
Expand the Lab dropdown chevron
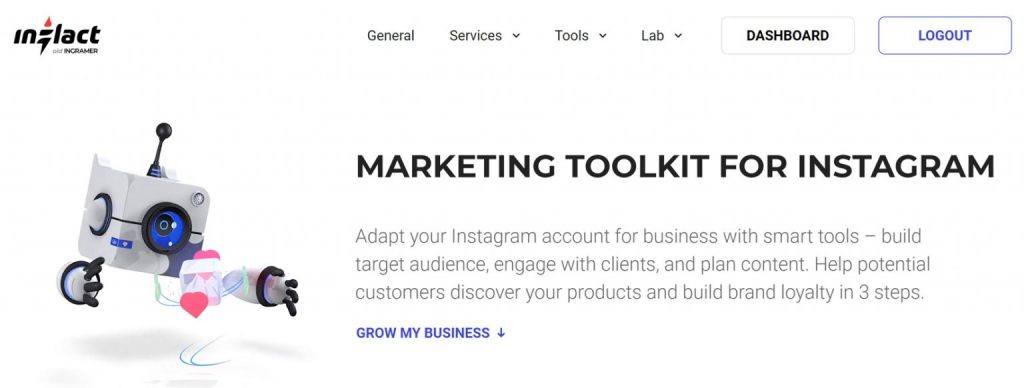point(678,36)
